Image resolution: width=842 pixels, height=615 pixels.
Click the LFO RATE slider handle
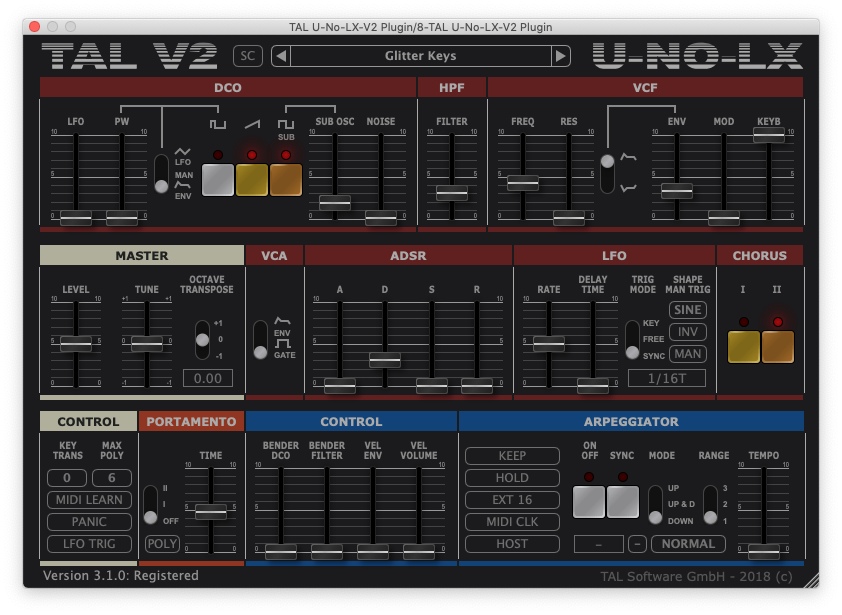pos(549,343)
